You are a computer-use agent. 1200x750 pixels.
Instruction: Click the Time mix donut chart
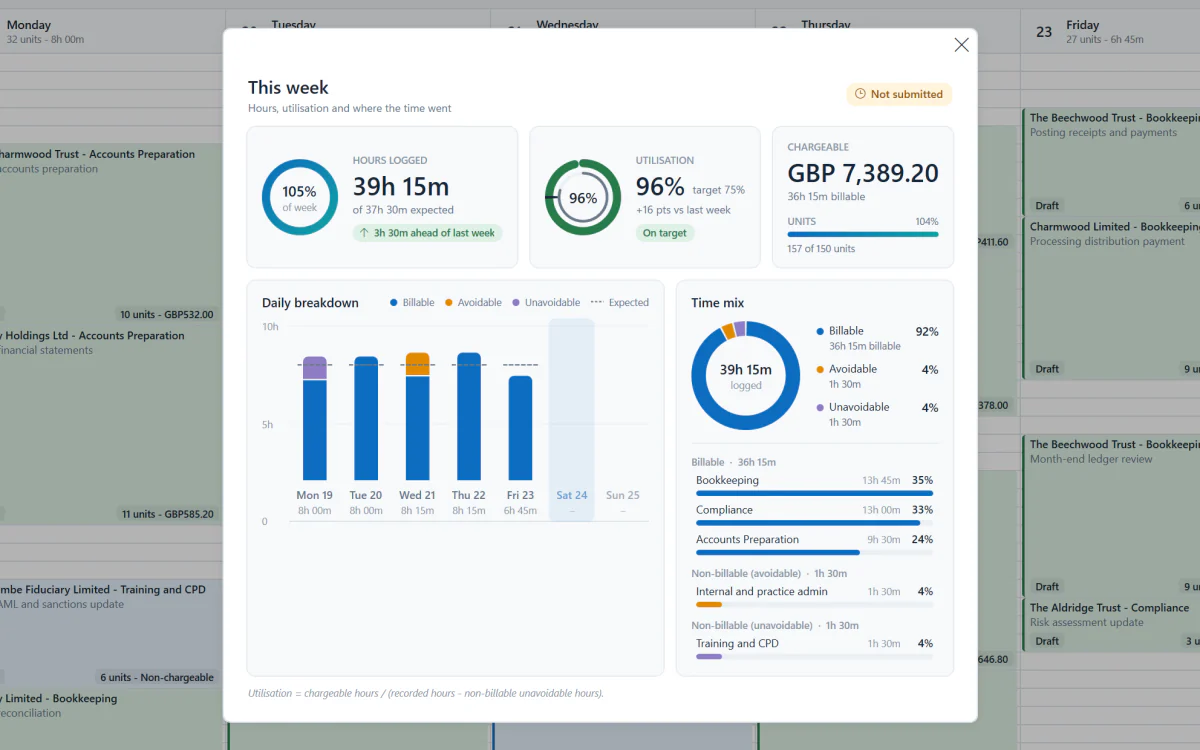(x=746, y=376)
